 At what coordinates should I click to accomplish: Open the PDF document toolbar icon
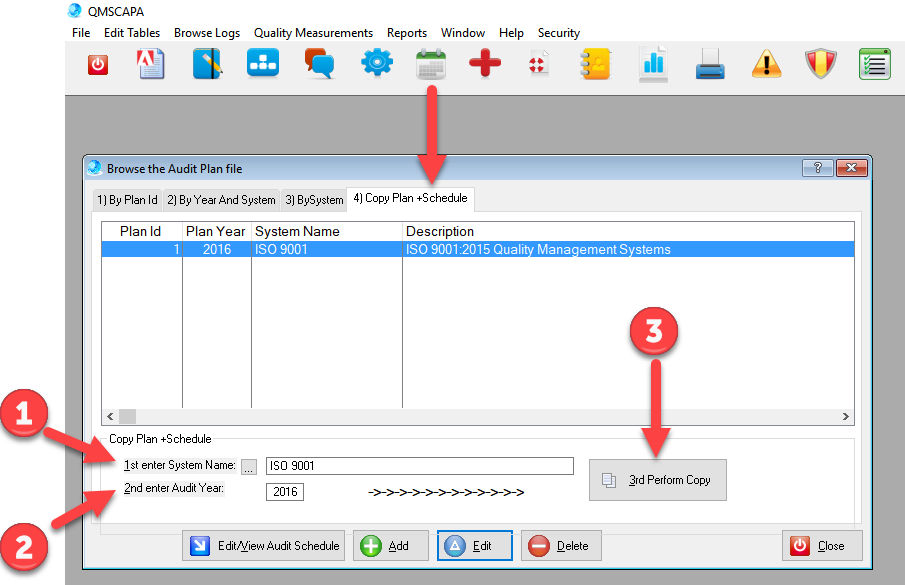[x=150, y=65]
